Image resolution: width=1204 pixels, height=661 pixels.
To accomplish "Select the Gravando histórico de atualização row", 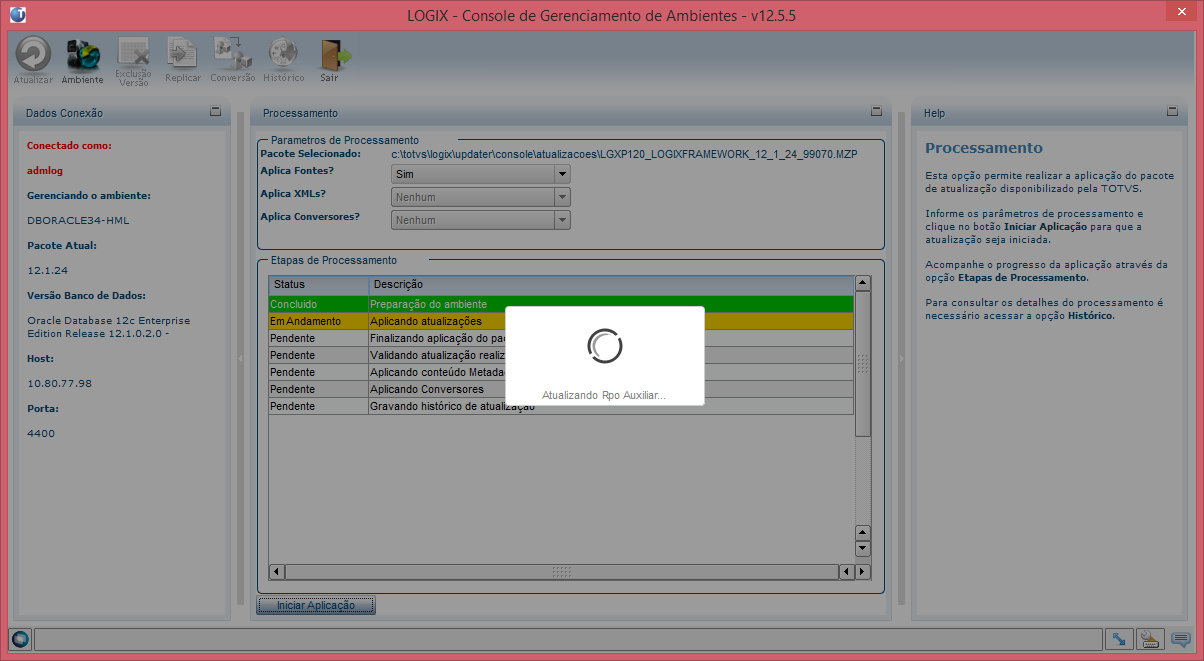I will [x=561, y=406].
